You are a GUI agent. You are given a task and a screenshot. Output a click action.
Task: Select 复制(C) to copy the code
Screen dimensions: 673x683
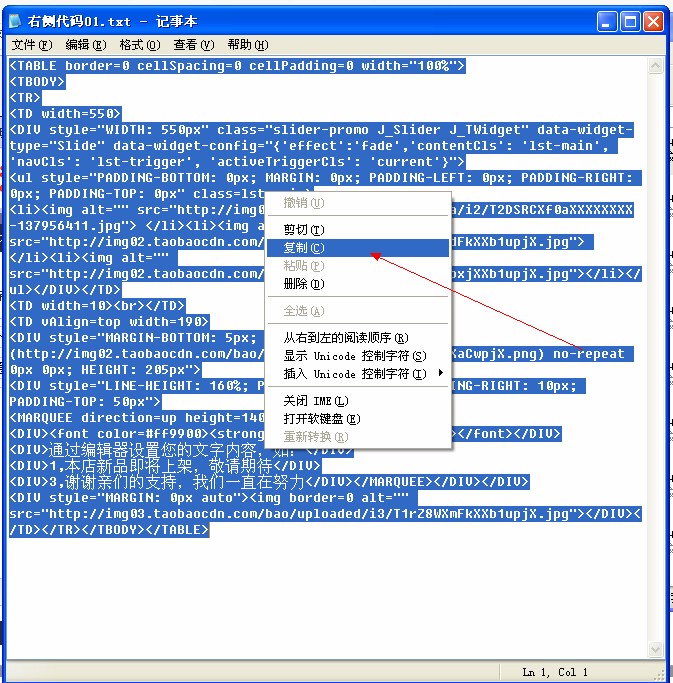[x=358, y=248]
